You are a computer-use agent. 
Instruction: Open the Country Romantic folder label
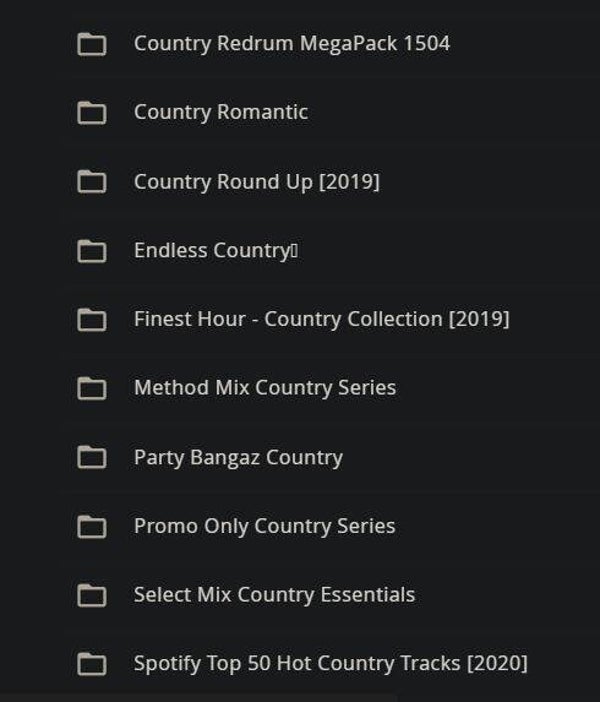(221, 112)
